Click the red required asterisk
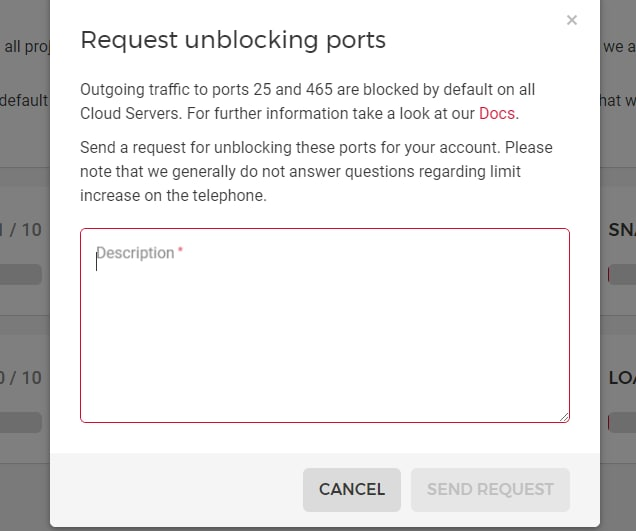This screenshot has height=531, width=636. [180, 252]
